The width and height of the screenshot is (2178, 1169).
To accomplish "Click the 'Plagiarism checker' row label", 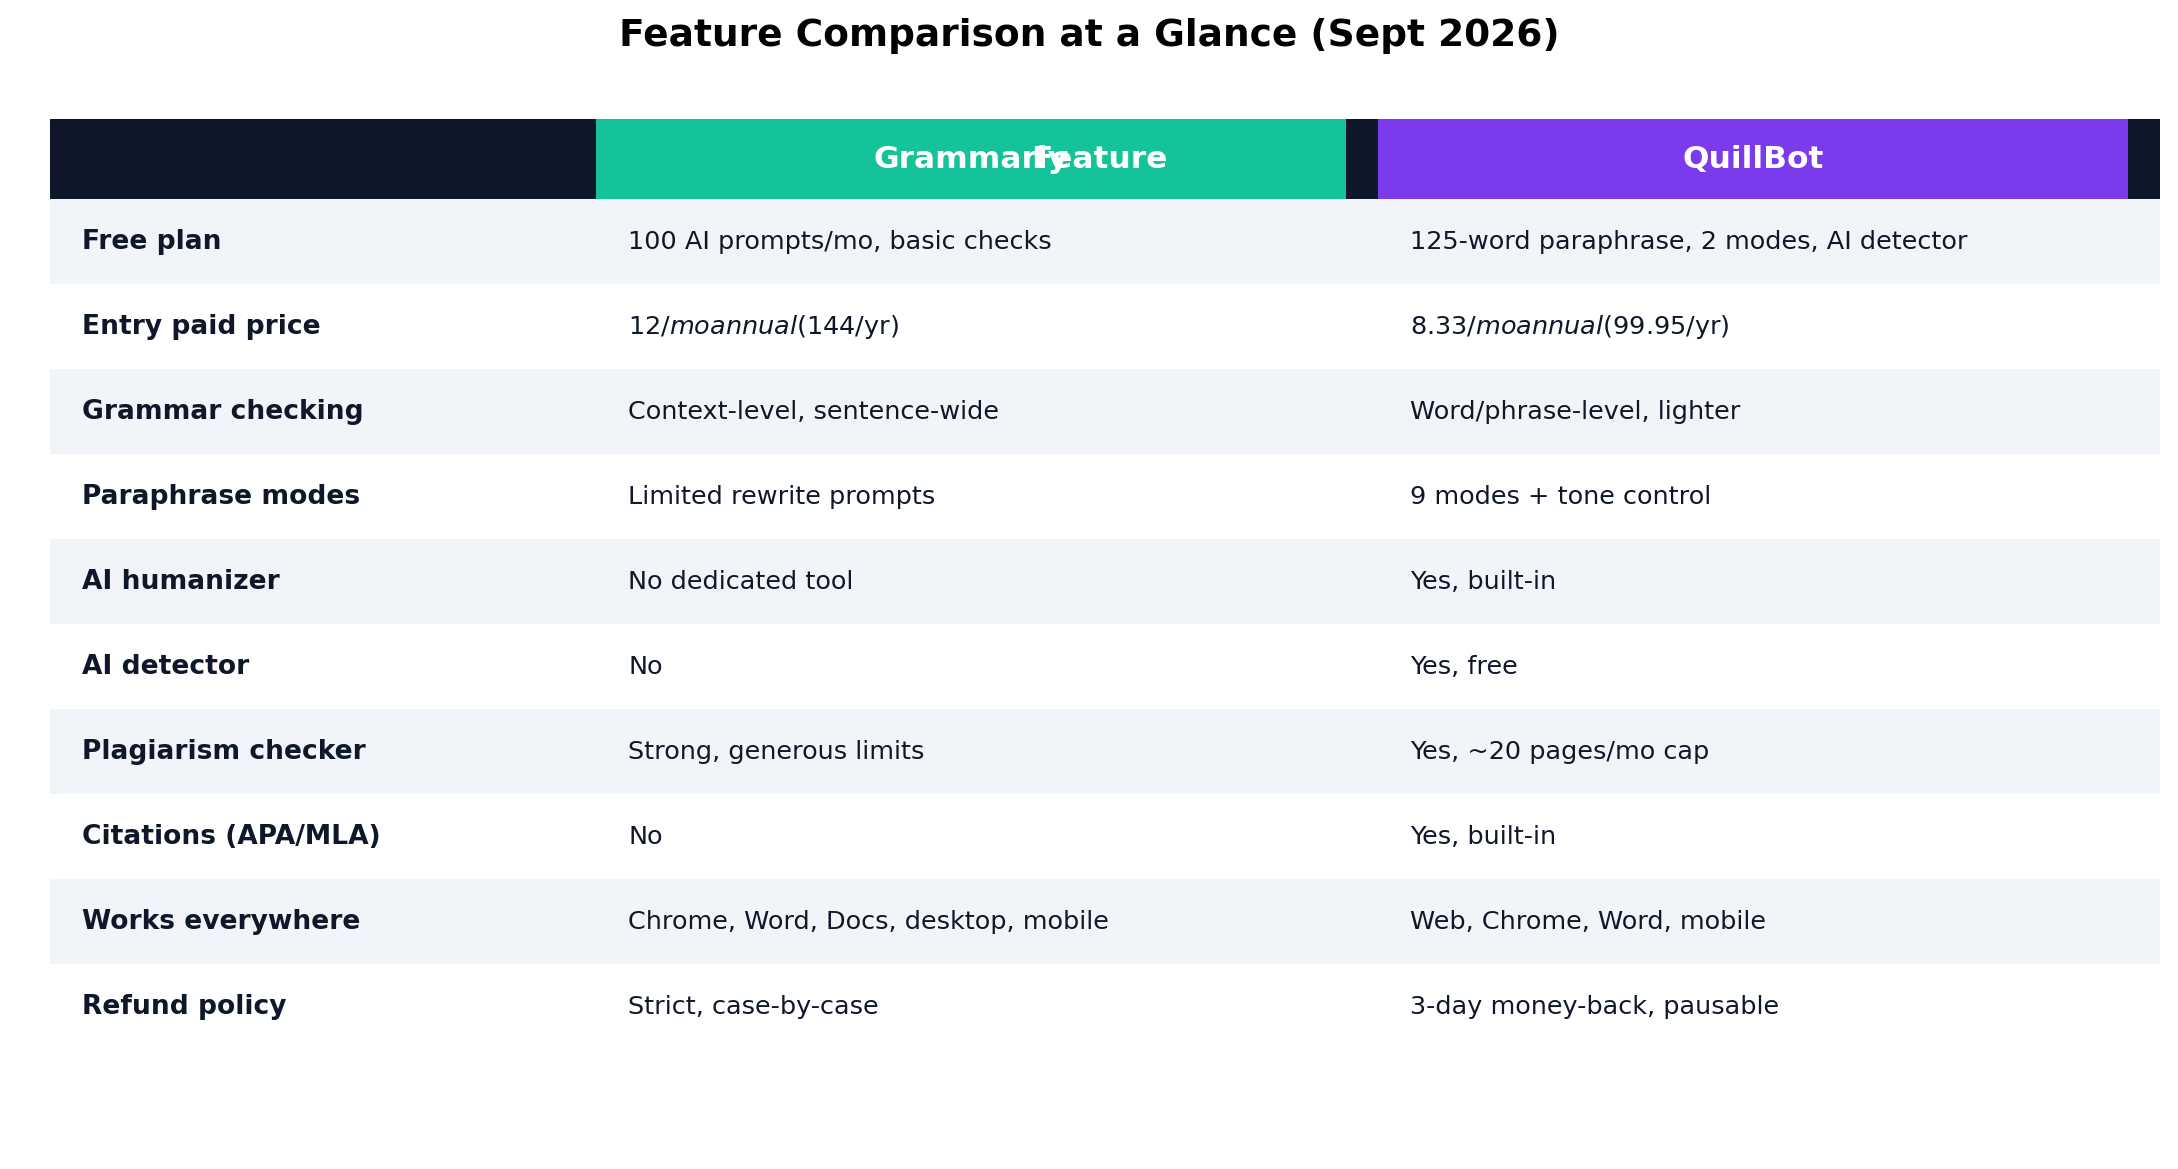I will pyautogui.click(x=224, y=751).
